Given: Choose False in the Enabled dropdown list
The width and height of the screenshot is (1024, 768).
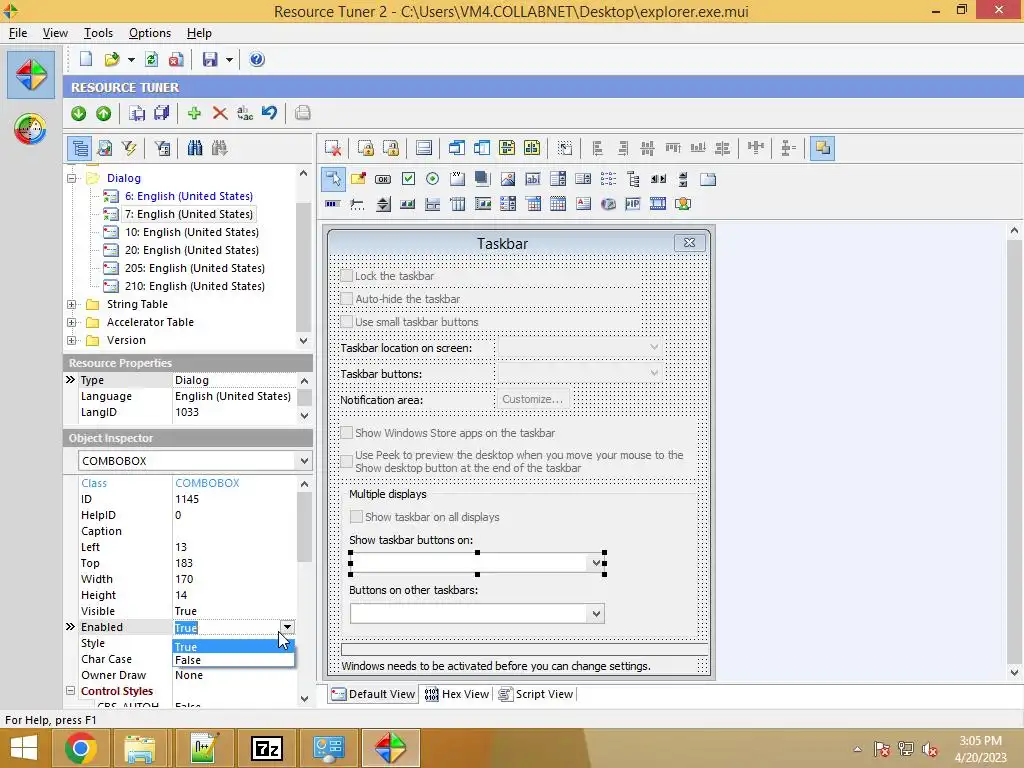Looking at the screenshot, I should (x=234, y=660).
